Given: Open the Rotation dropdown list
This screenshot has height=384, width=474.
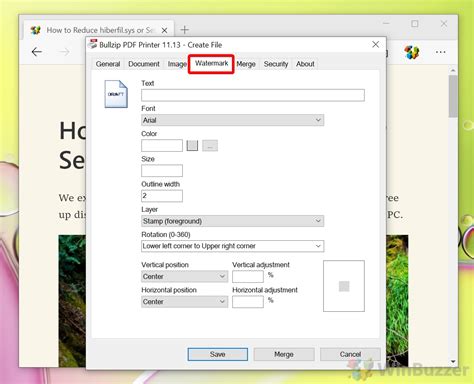Looking at the screenshot, I should [232, 246].
